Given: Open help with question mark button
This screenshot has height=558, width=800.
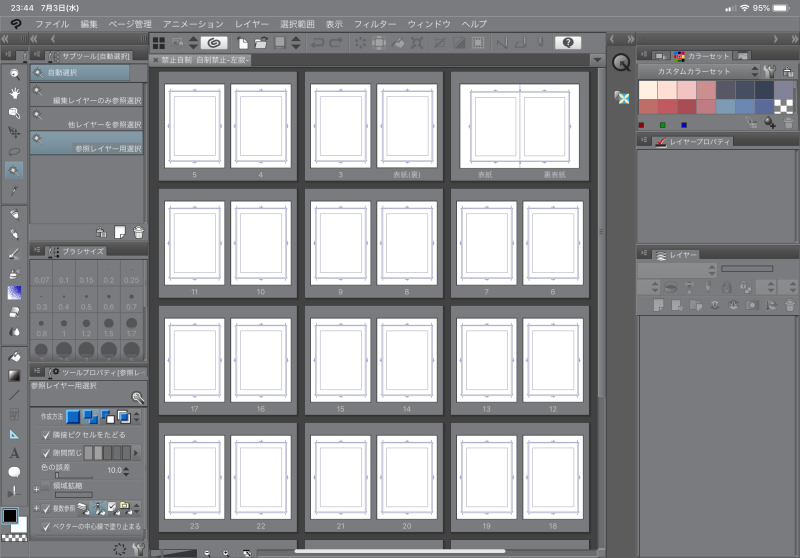Looking at the screenshot, I should 568,43.
